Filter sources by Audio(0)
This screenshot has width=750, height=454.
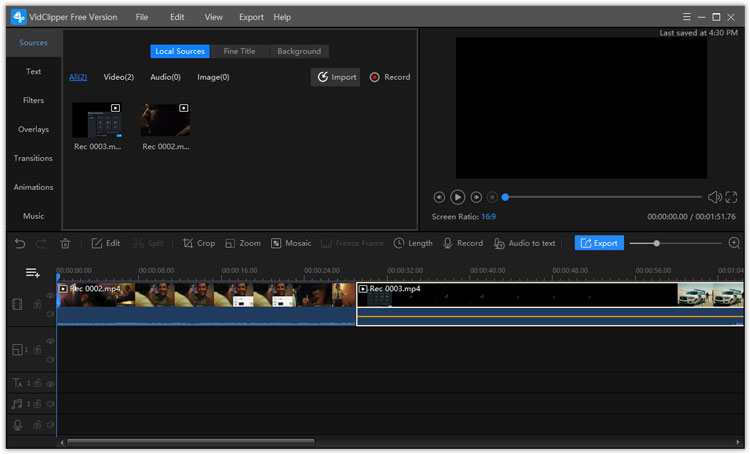(165, 77)
